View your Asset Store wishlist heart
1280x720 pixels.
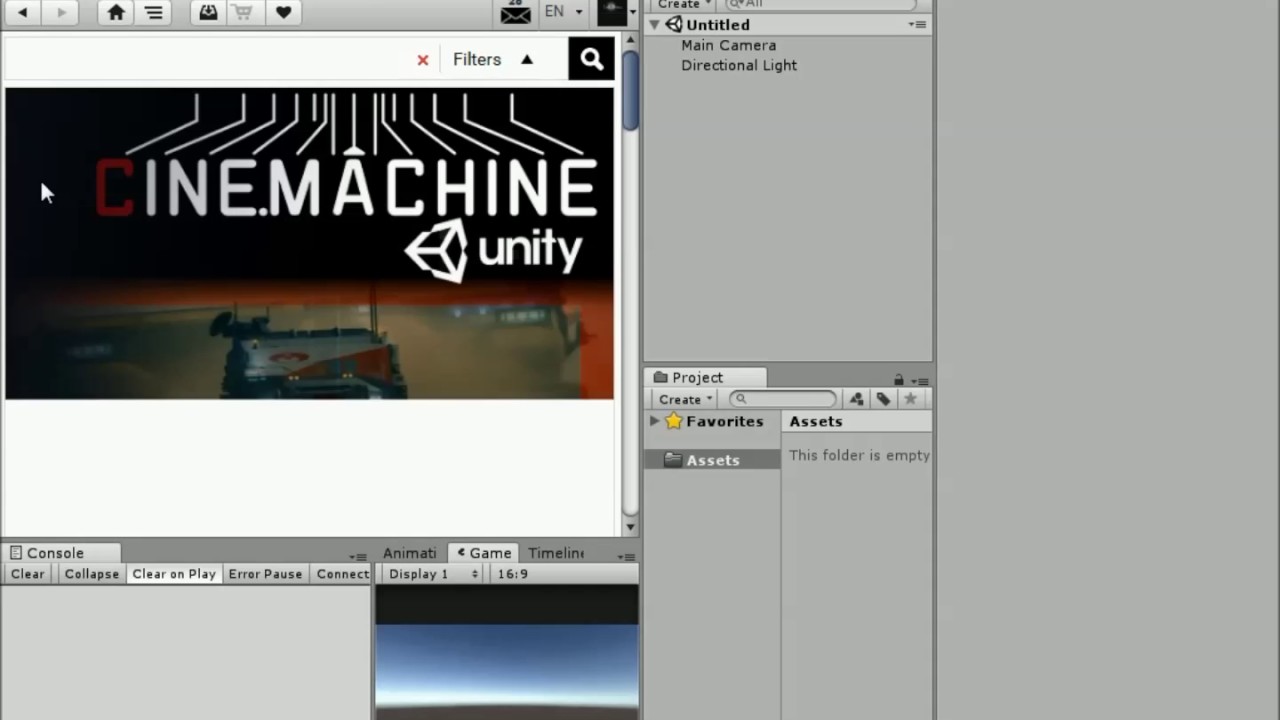[x=283, y=12]
